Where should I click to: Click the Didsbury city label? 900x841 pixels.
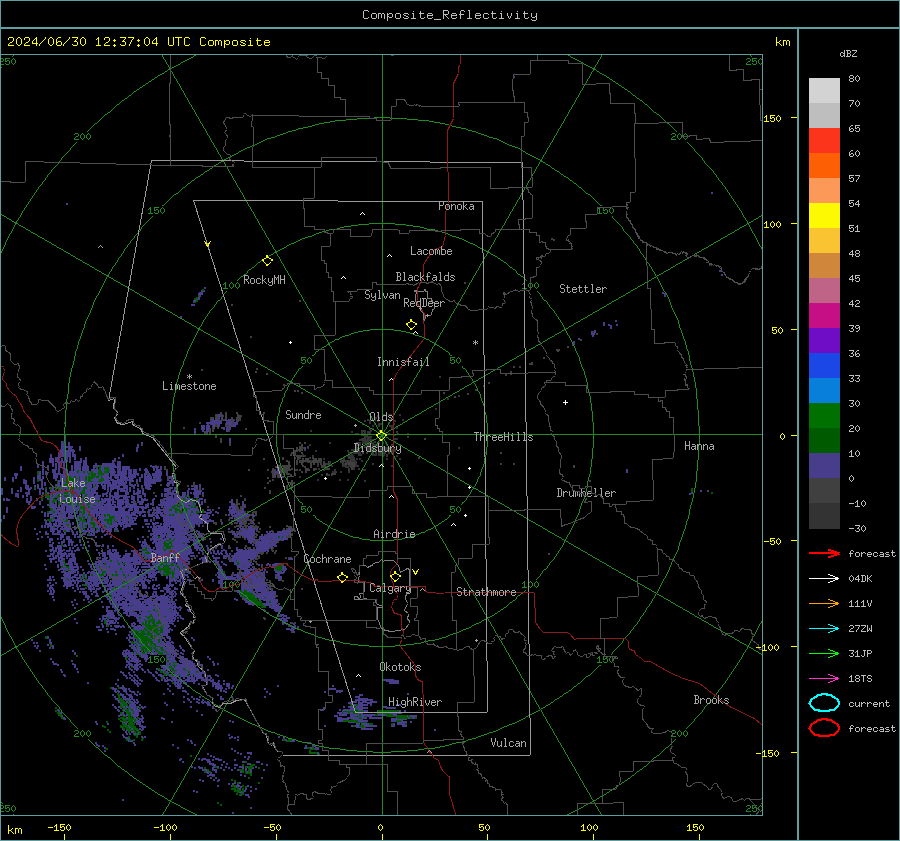click(377, 448)
